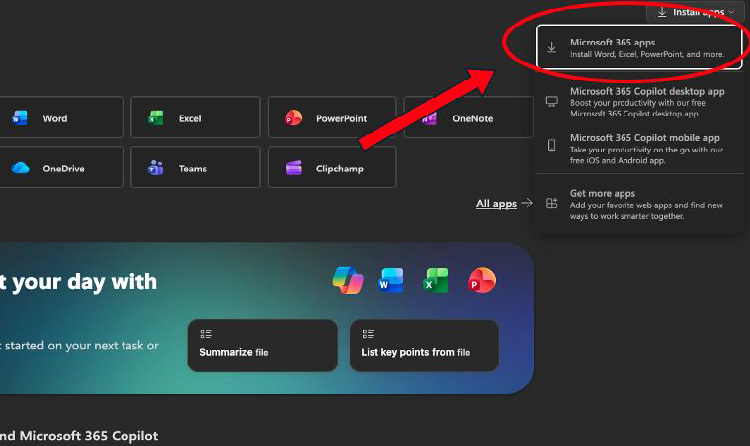Launch the Excel app tile
Image resolution: width=750 pixels, height=446 pixels.
[195, 117]
